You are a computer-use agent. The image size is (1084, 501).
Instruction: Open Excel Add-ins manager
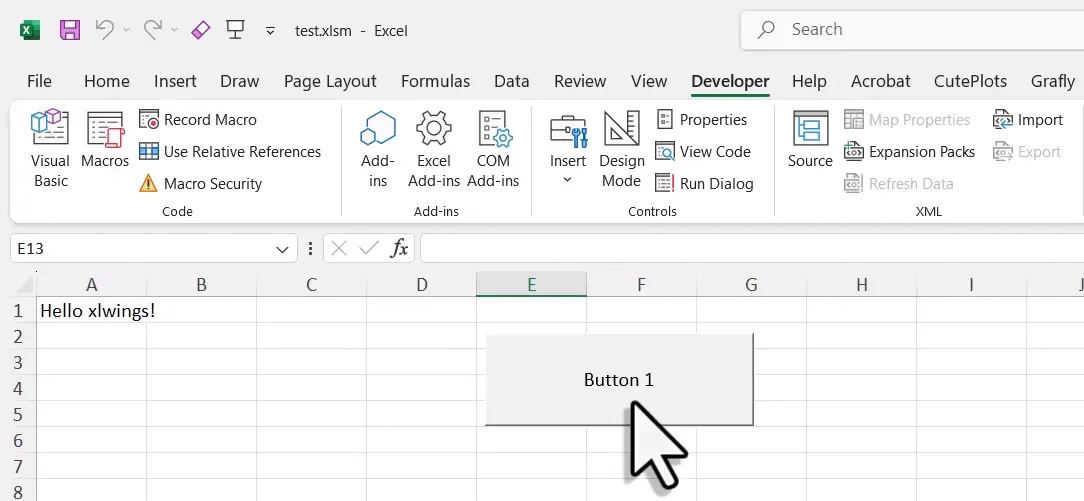click(x=433, y=149)
